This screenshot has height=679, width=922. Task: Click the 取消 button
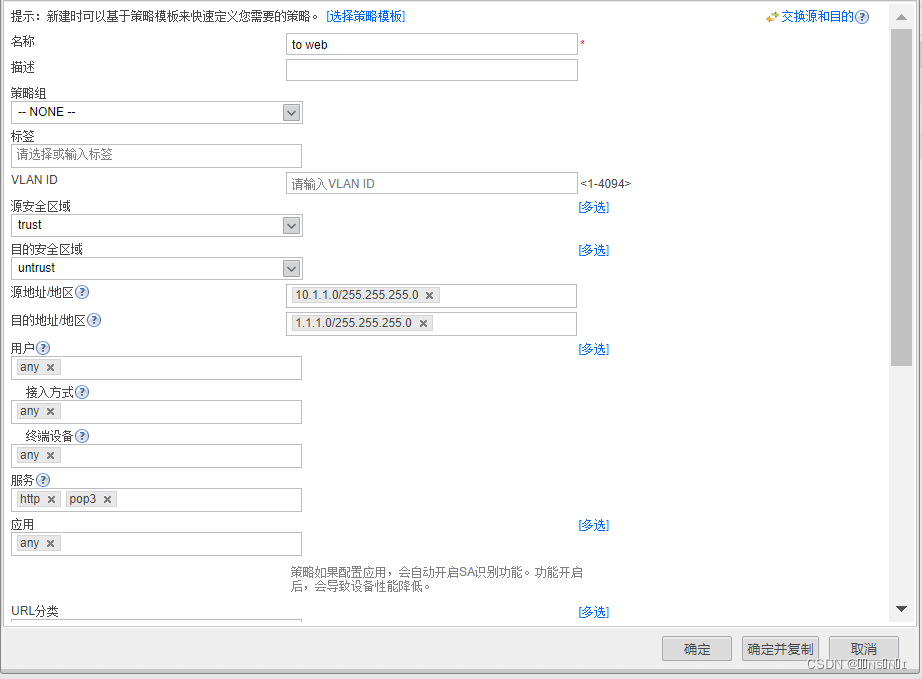tap(864, 649)
